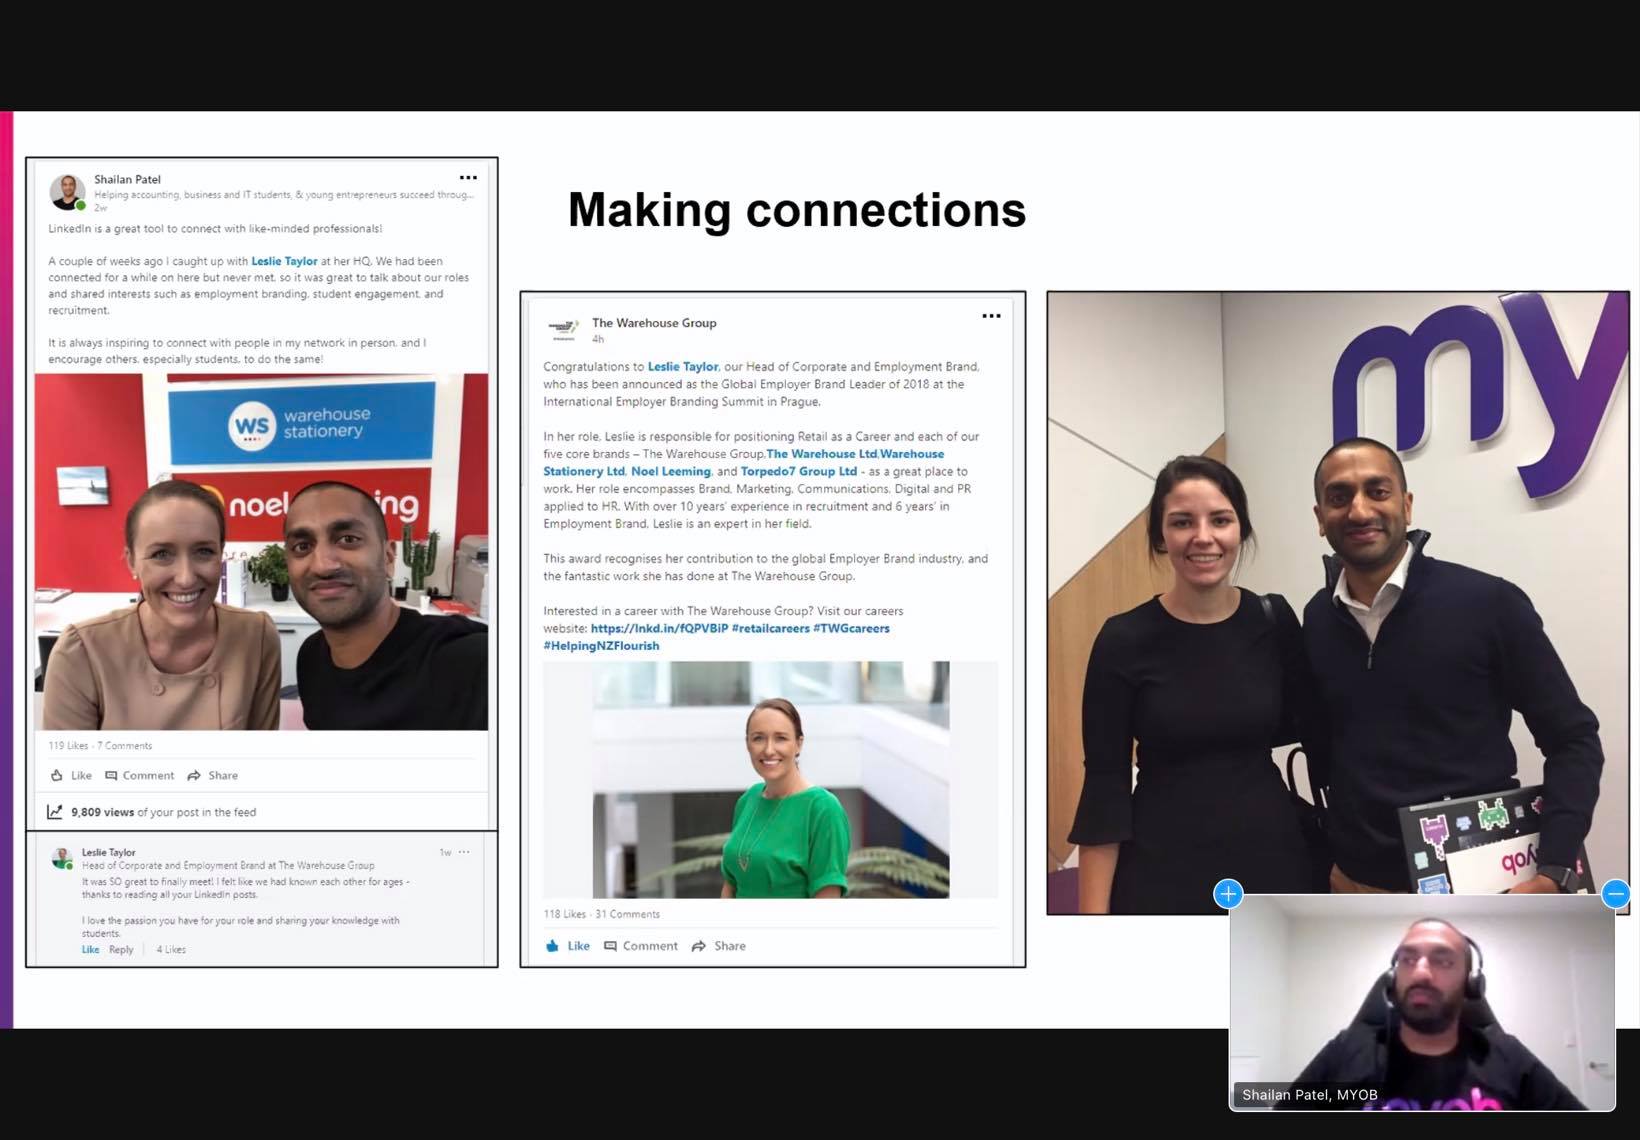
Task: Click the Shailan Patel webcam video tile
Action: coord(1422,1002)
